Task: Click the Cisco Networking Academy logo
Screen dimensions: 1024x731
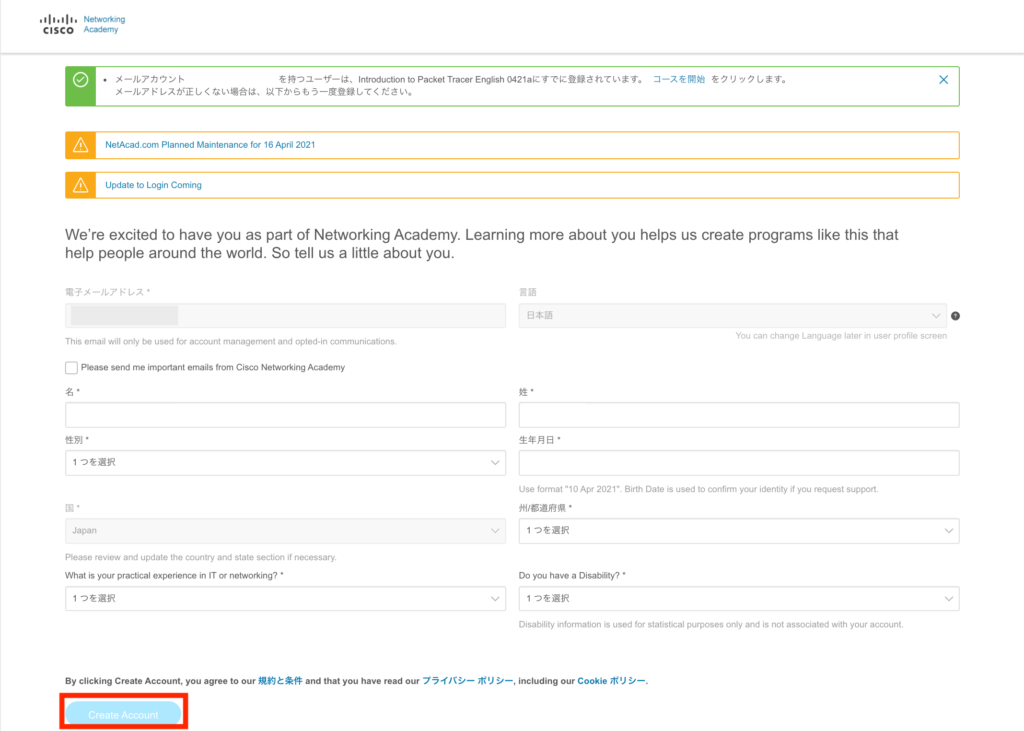Action: [x=82, y=24]
